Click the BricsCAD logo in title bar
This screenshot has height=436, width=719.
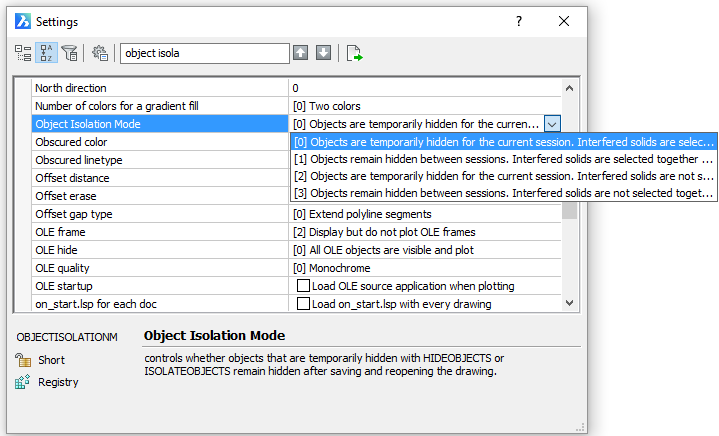pos(22,22)
